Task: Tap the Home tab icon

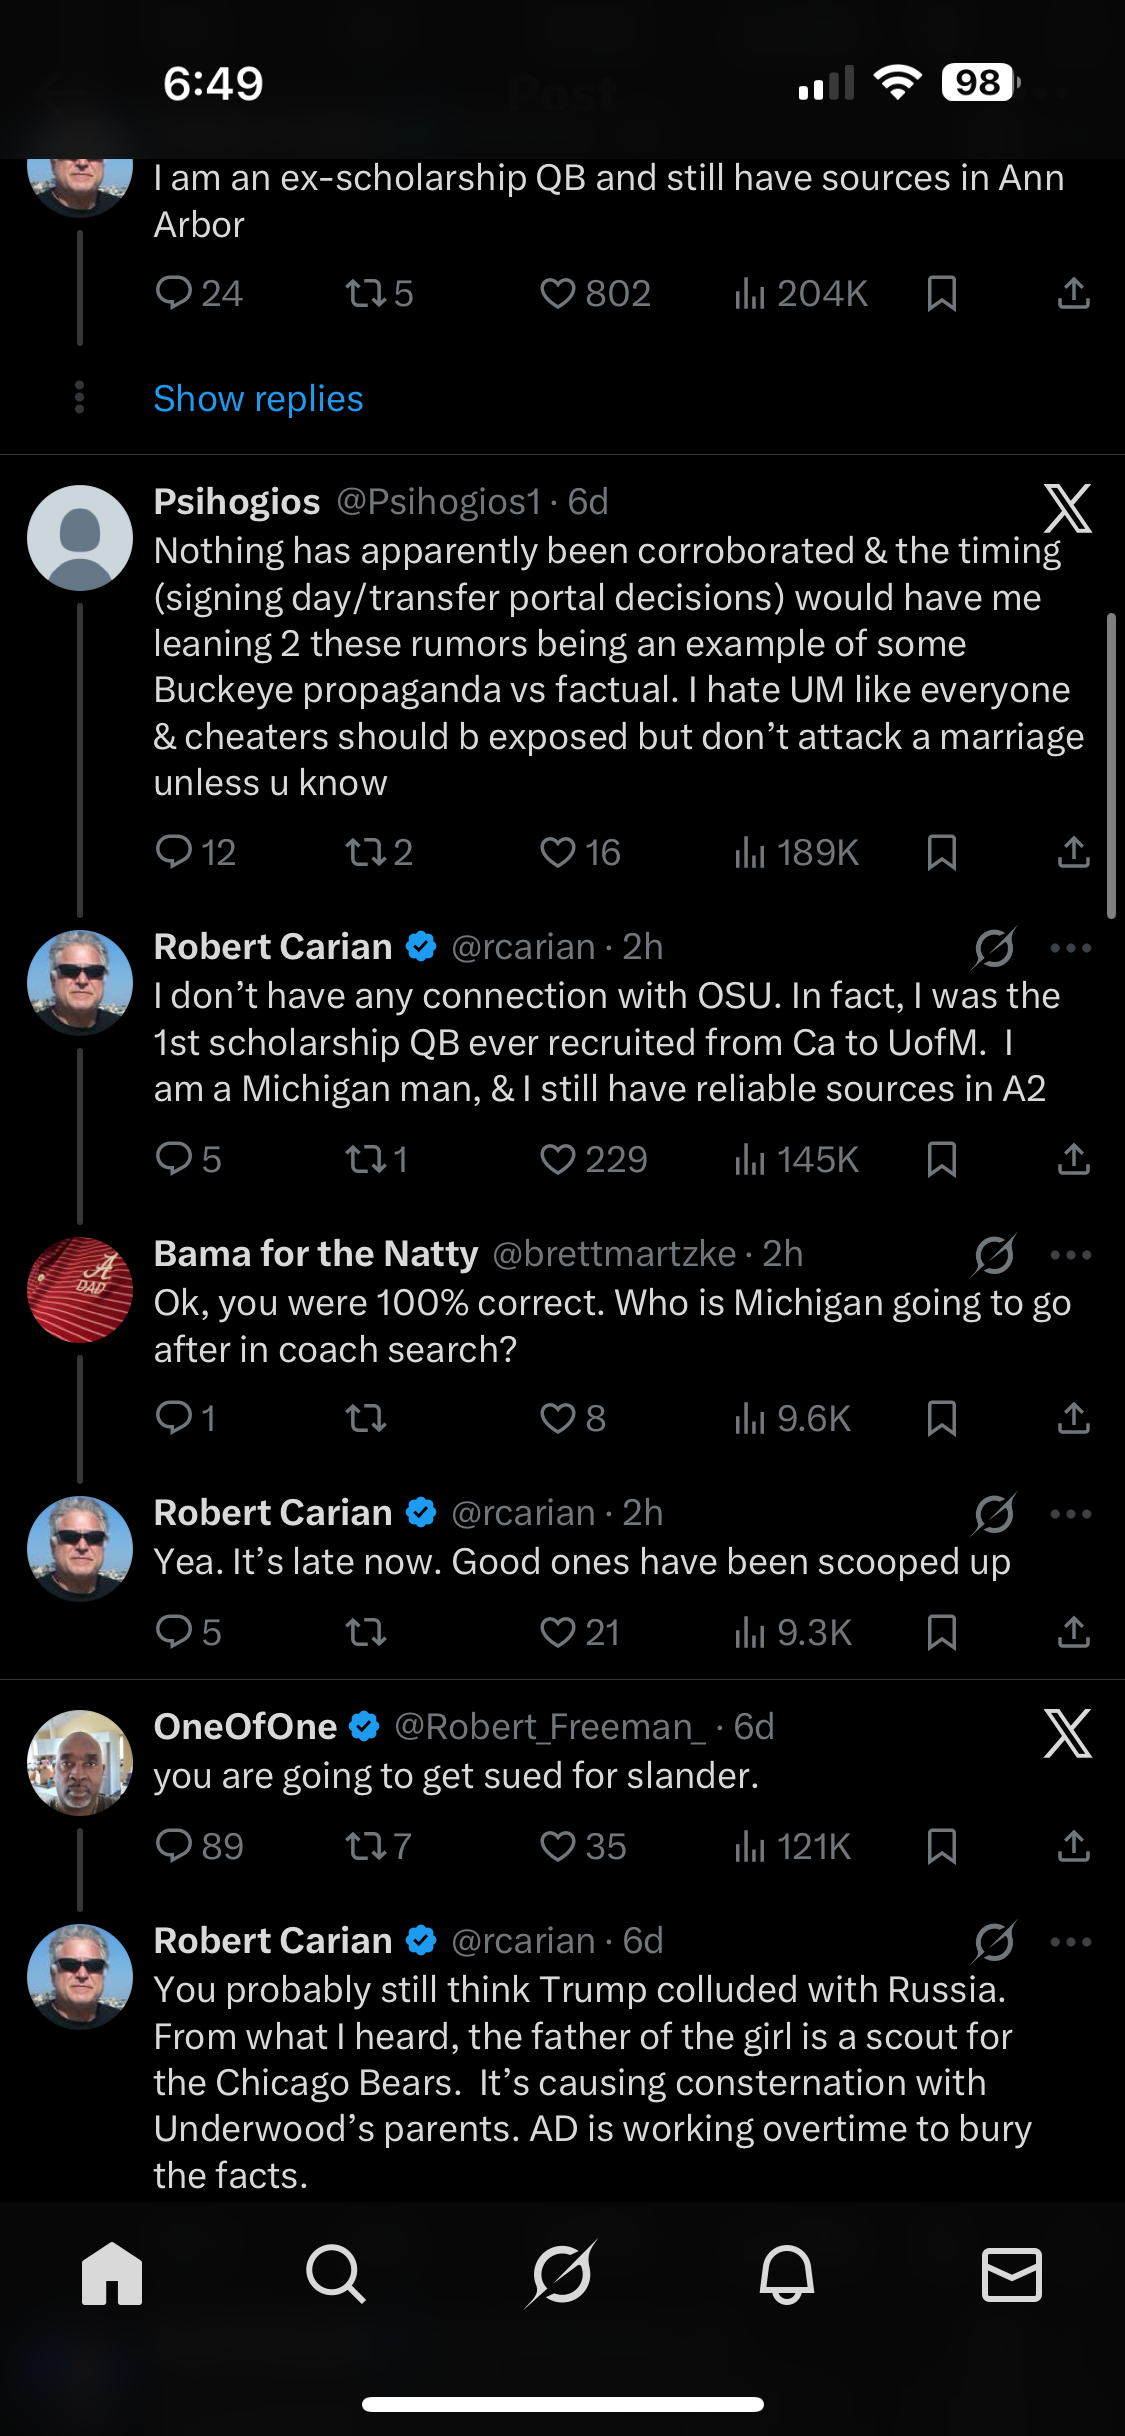Action: pos(112,2274)
